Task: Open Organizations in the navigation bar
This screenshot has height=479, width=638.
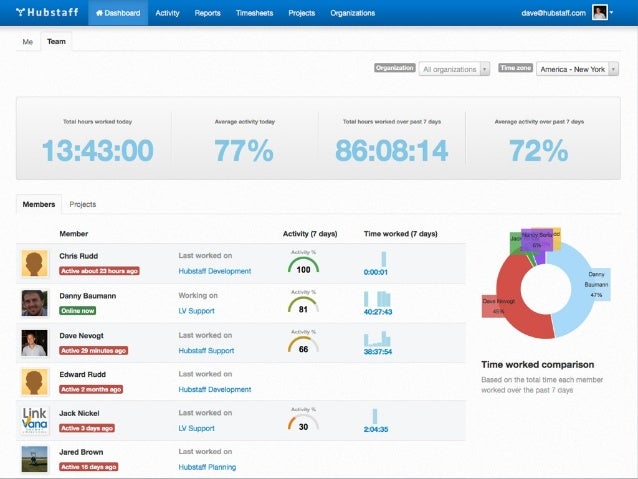Action: (353, 13)
